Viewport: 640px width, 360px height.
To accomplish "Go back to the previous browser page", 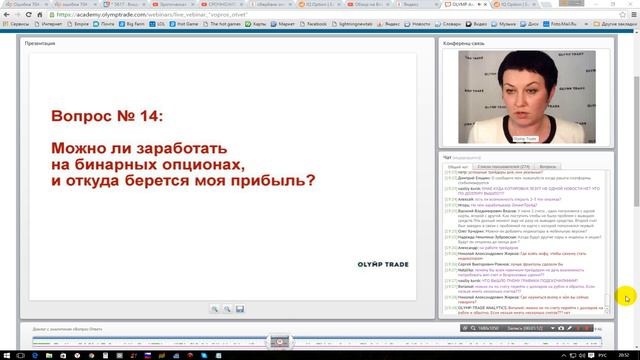I will [x=7, y=15].
